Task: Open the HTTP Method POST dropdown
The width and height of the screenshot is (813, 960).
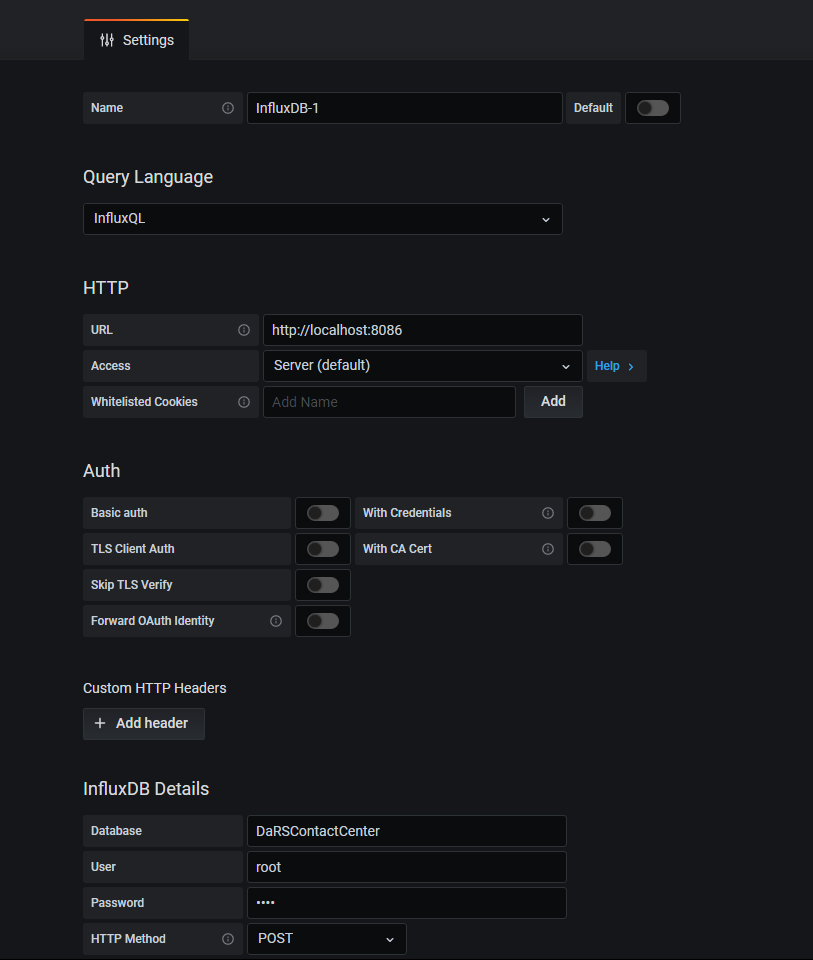Action: (326, 939)
